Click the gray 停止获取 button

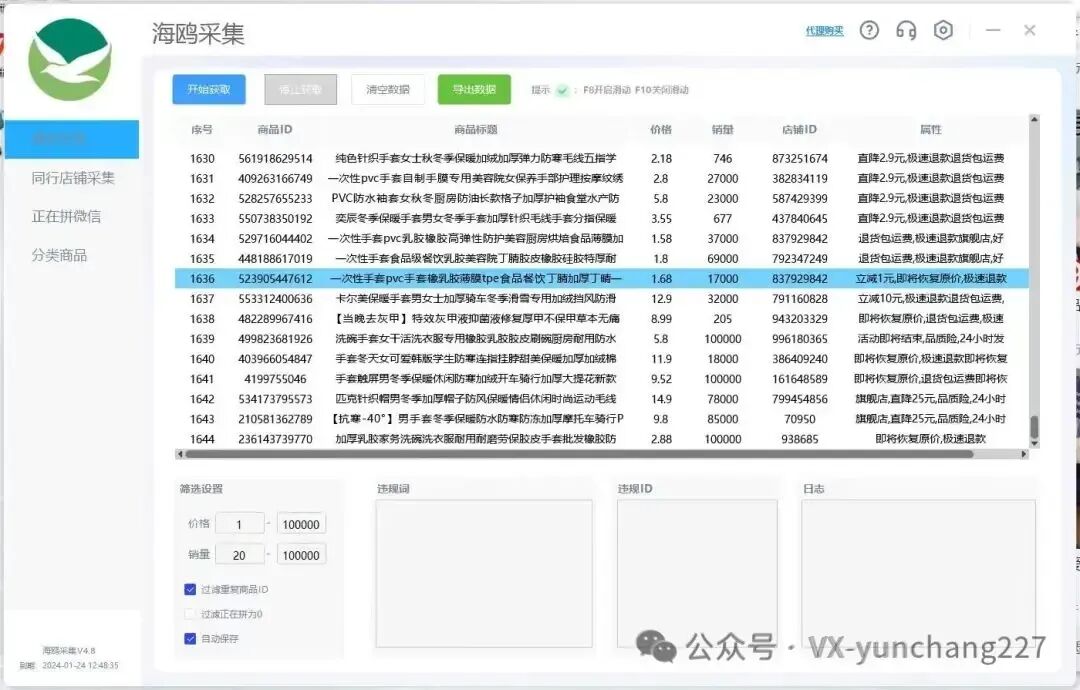[x=300, y=90]
